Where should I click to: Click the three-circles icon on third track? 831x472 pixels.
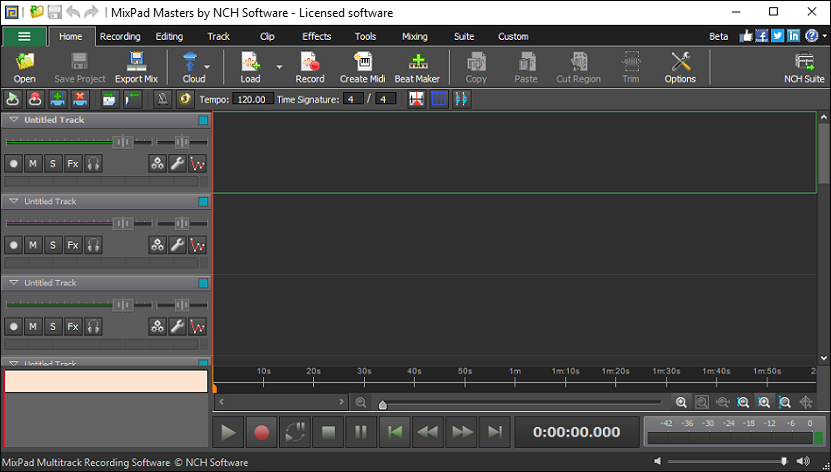click(157, 327)
